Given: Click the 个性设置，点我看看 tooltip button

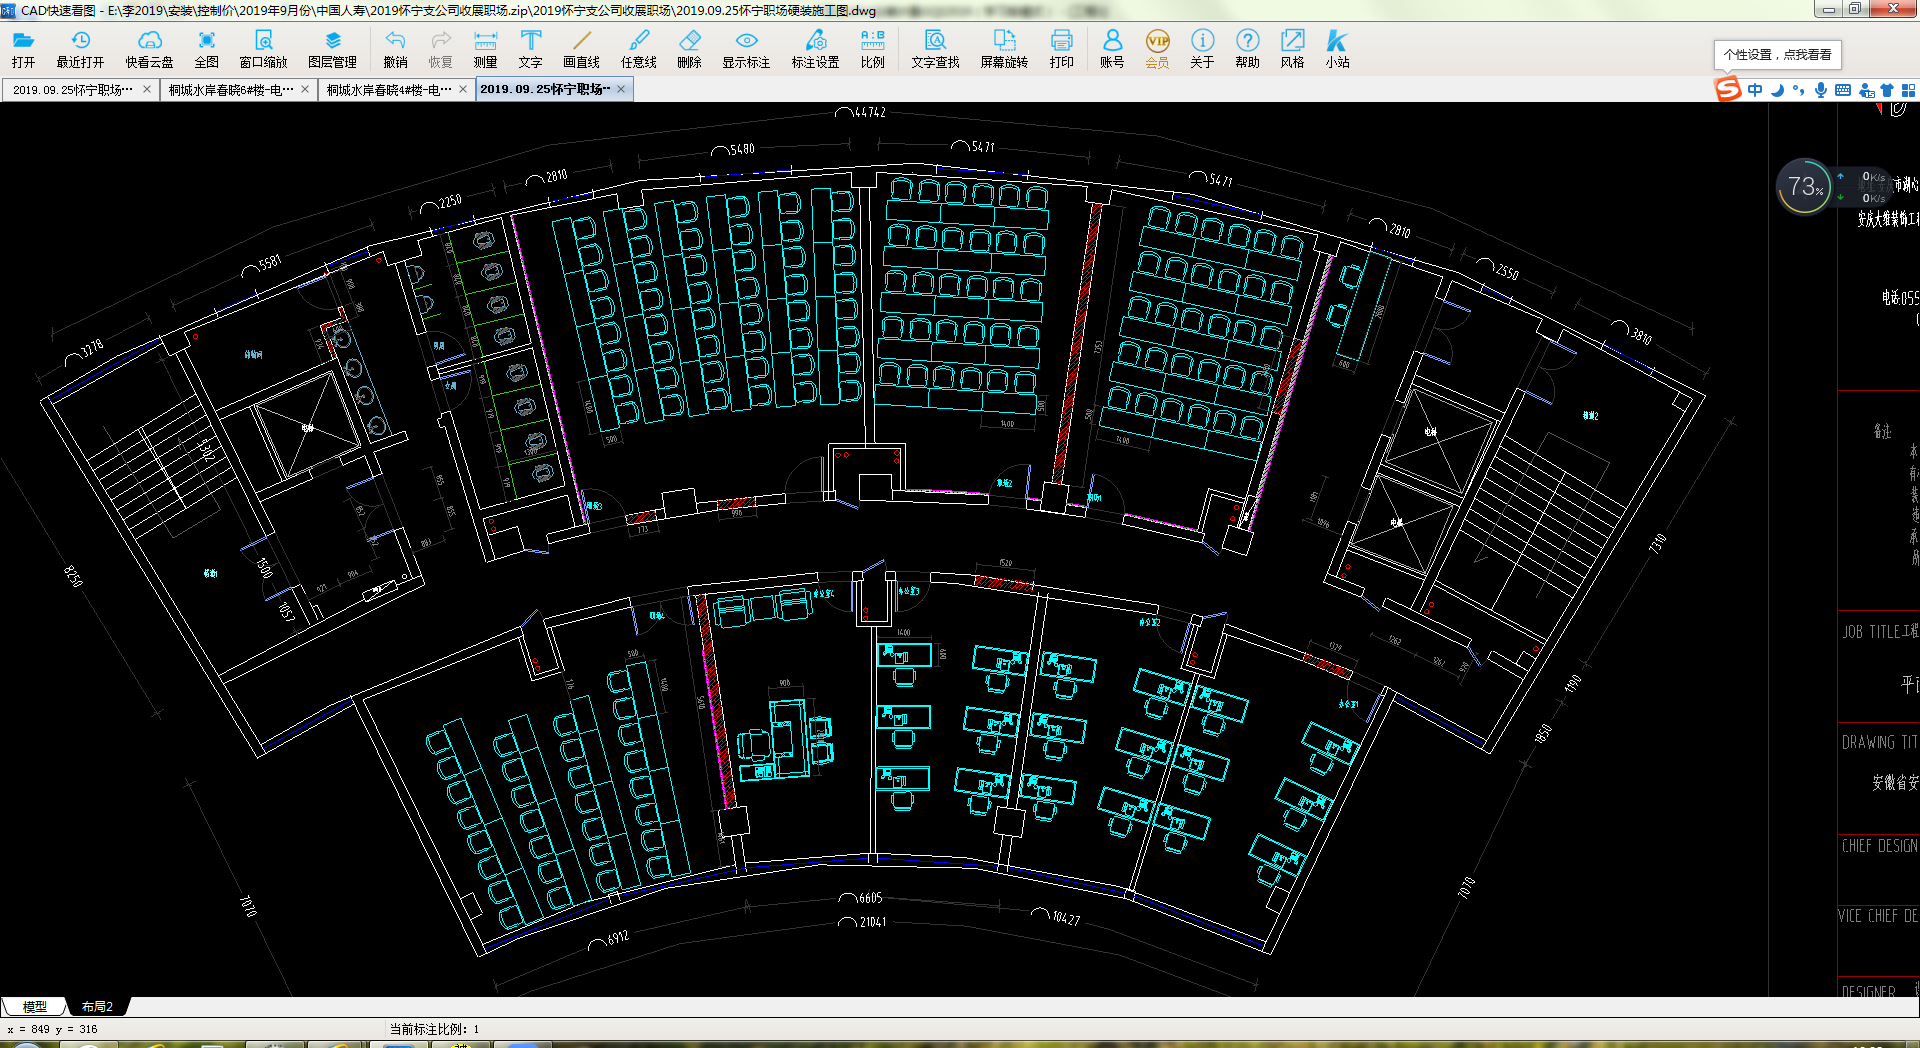Looking at the screenshot, I should click(1777, 55).
